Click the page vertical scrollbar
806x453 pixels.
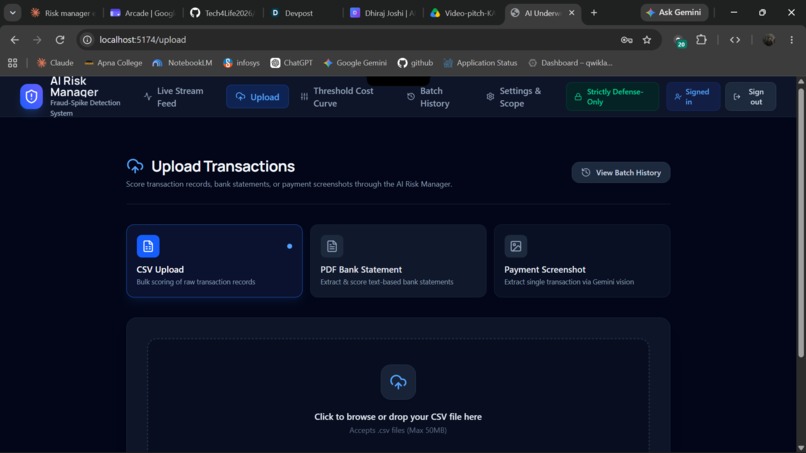coord(800,222)
